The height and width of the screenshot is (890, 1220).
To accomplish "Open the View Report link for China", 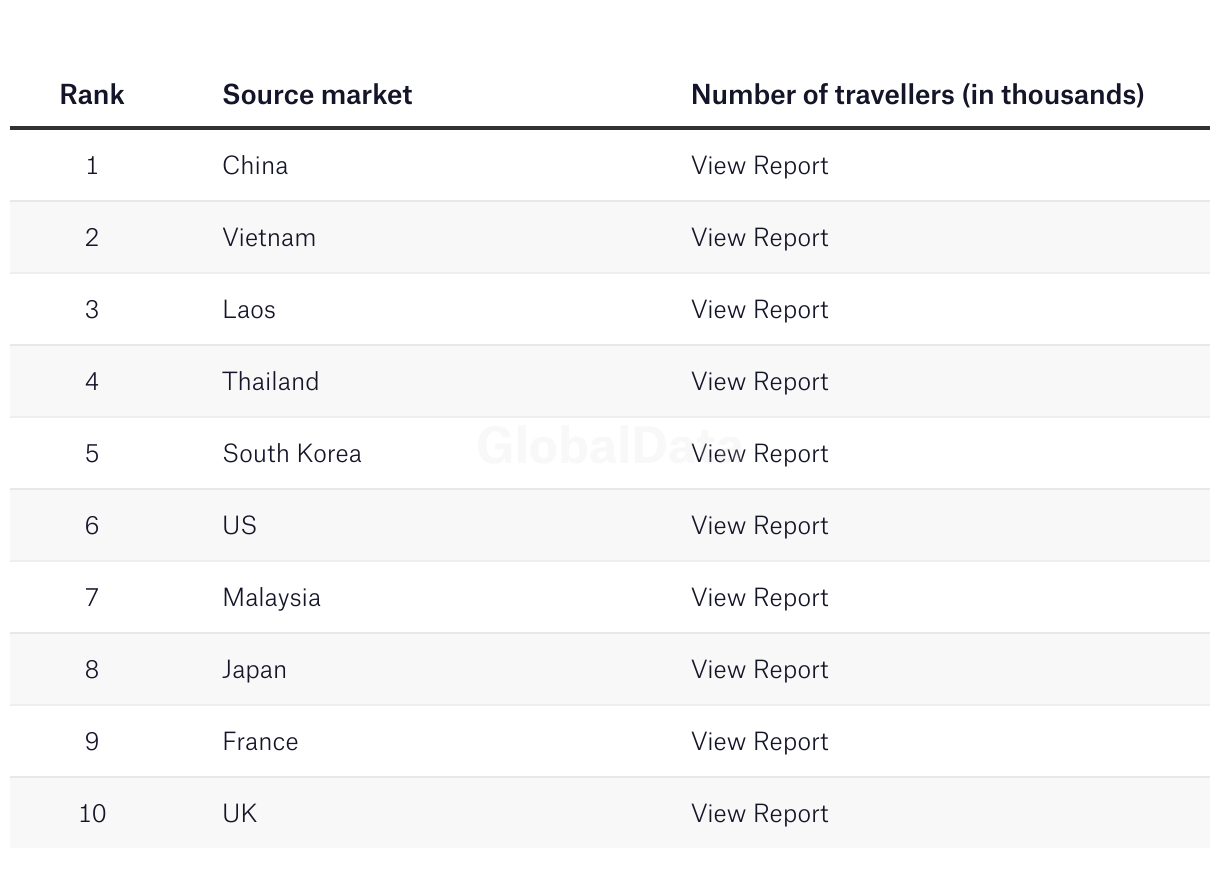I will 759,166.
